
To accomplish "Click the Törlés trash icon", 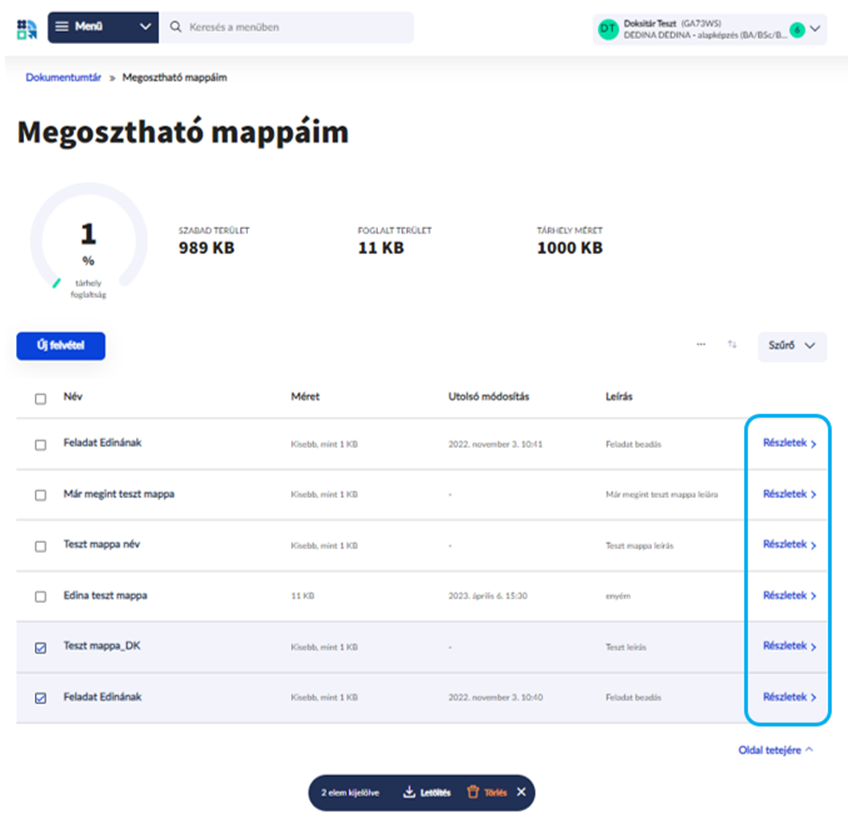I will 473,792.
